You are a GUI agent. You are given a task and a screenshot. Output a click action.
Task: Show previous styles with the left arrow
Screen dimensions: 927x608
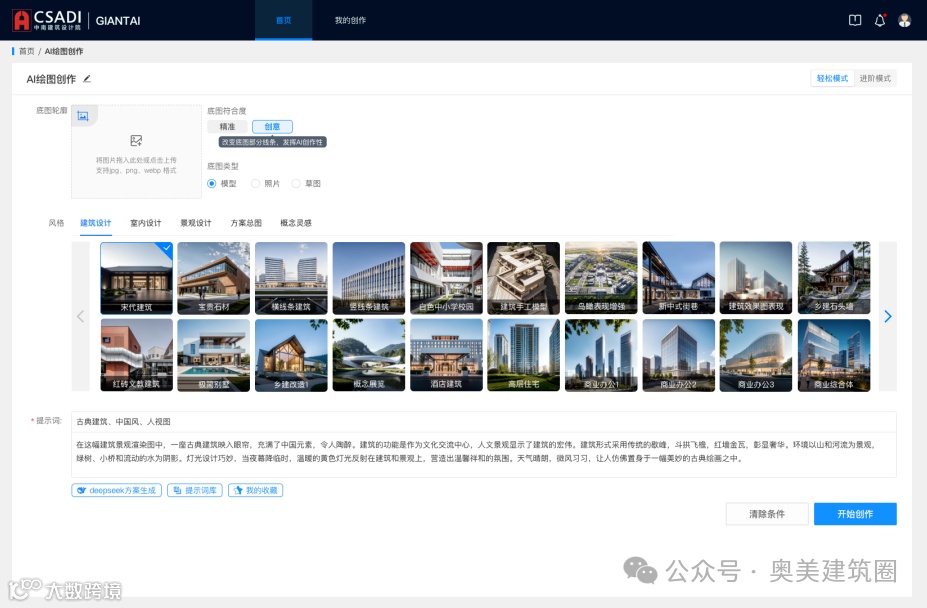pos(80,316)
